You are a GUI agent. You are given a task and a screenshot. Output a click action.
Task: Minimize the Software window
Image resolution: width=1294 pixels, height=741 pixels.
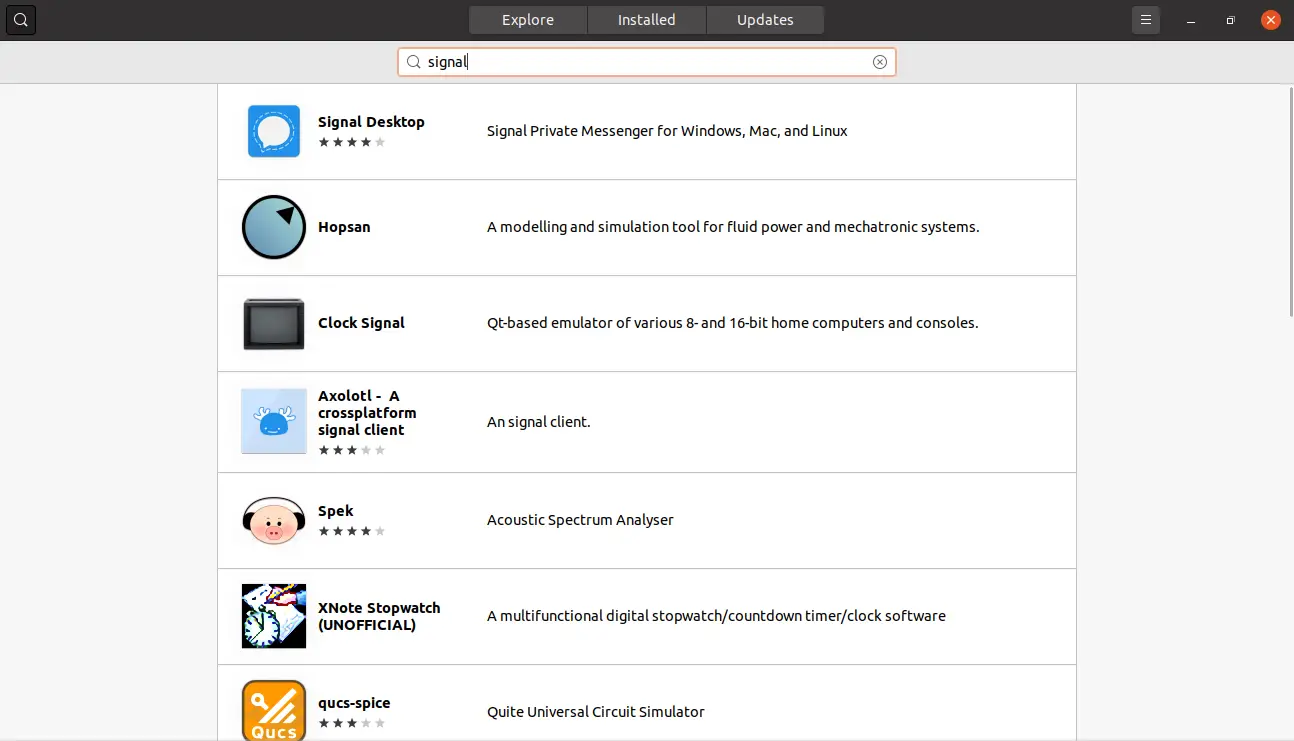tap(1191, 20)
